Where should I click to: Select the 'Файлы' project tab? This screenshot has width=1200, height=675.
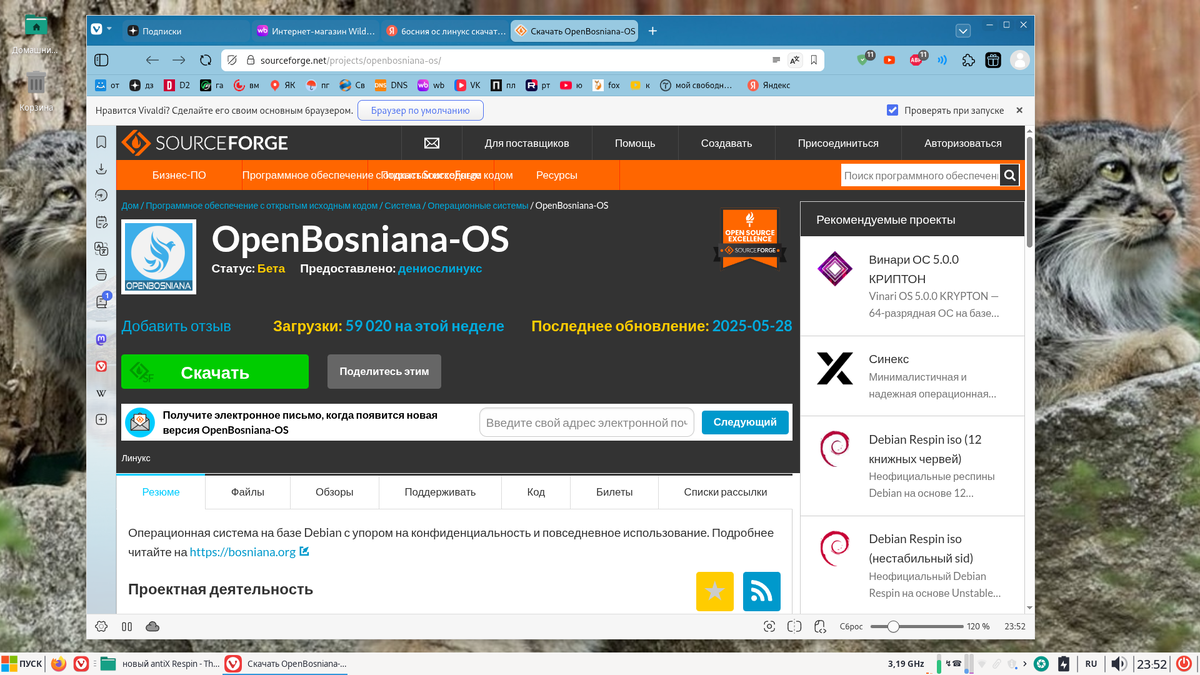(248, 492)
